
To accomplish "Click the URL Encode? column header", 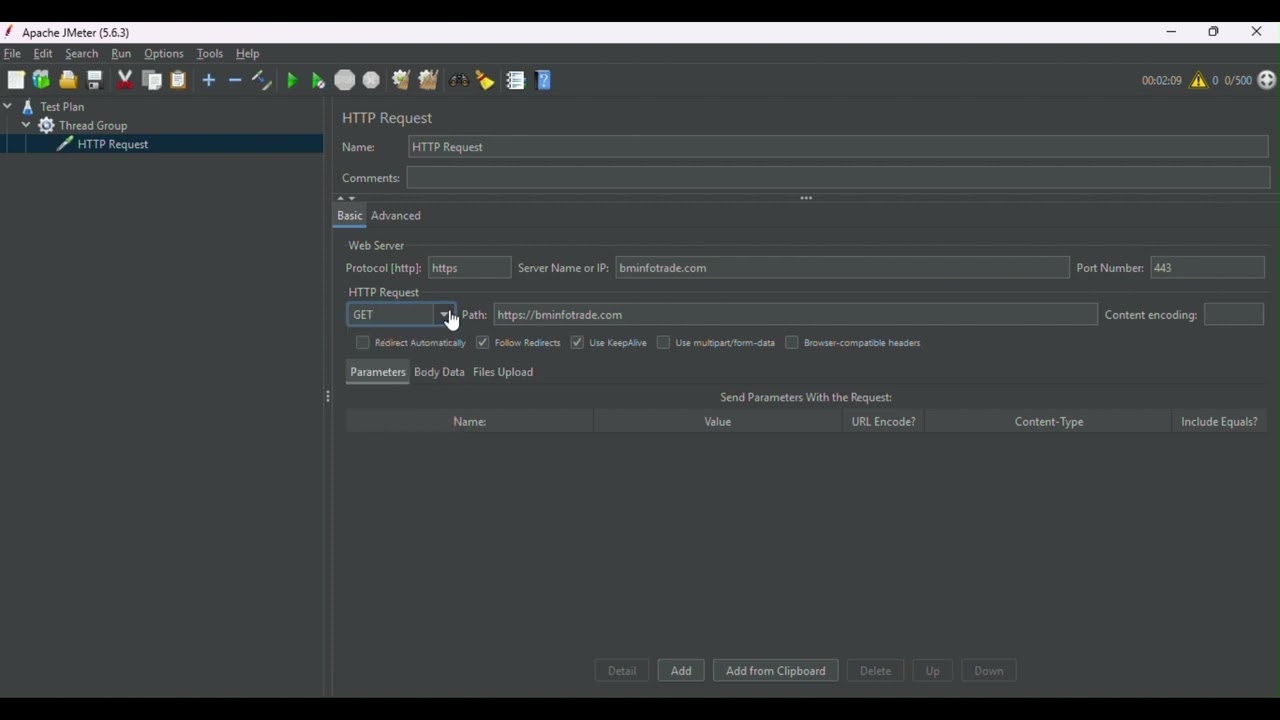I will tap(883, 422).
